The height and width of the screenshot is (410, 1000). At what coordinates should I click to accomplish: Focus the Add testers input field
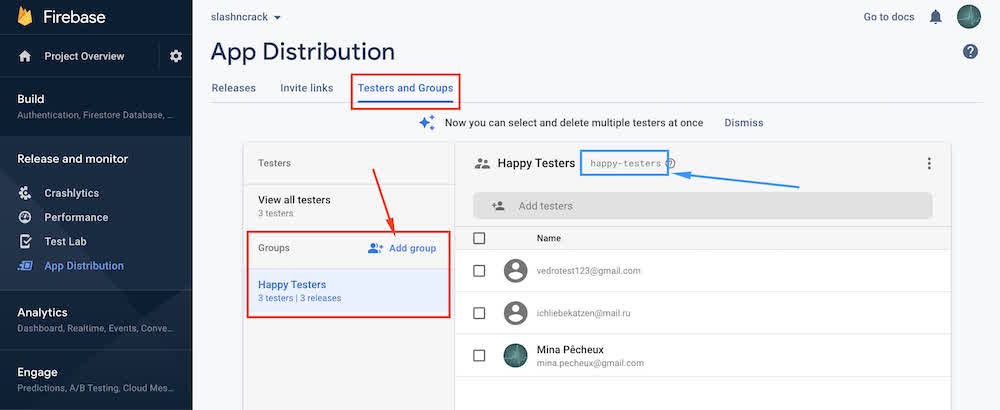[702, 206]
